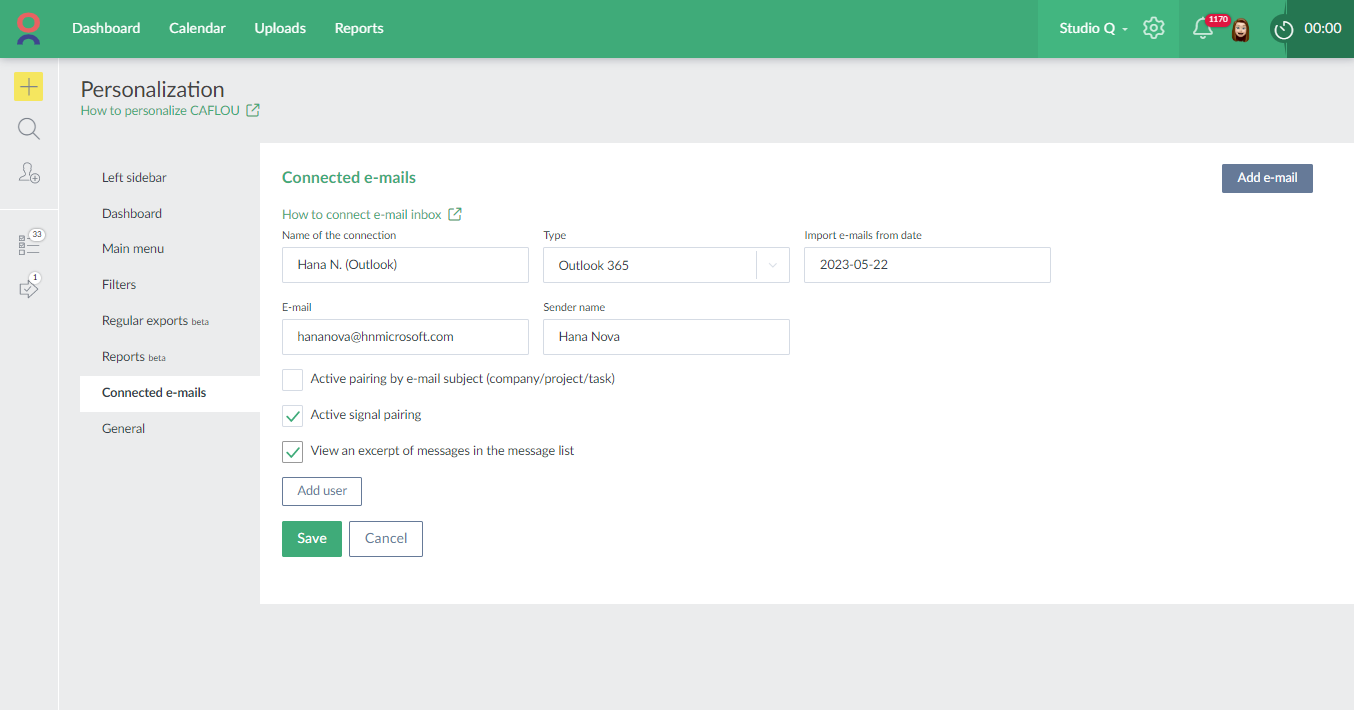Open search with the magnifier icon
The width and height of the screenshot is (1354, 710).
29,129
